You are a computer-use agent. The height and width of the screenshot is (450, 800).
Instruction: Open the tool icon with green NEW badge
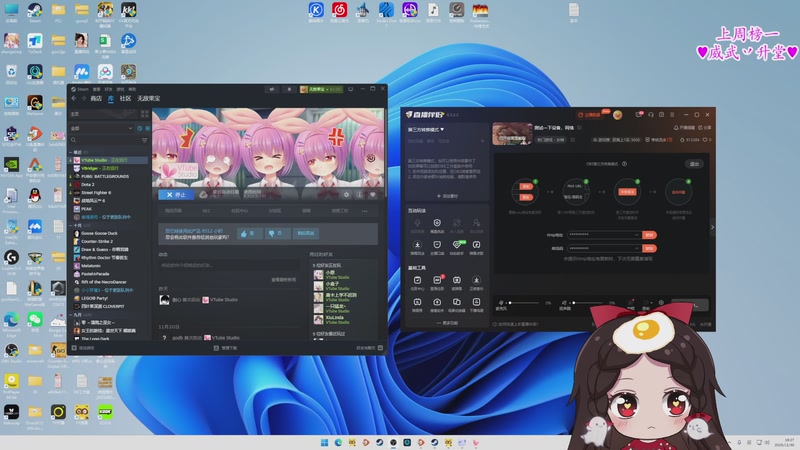pos(457,245)
